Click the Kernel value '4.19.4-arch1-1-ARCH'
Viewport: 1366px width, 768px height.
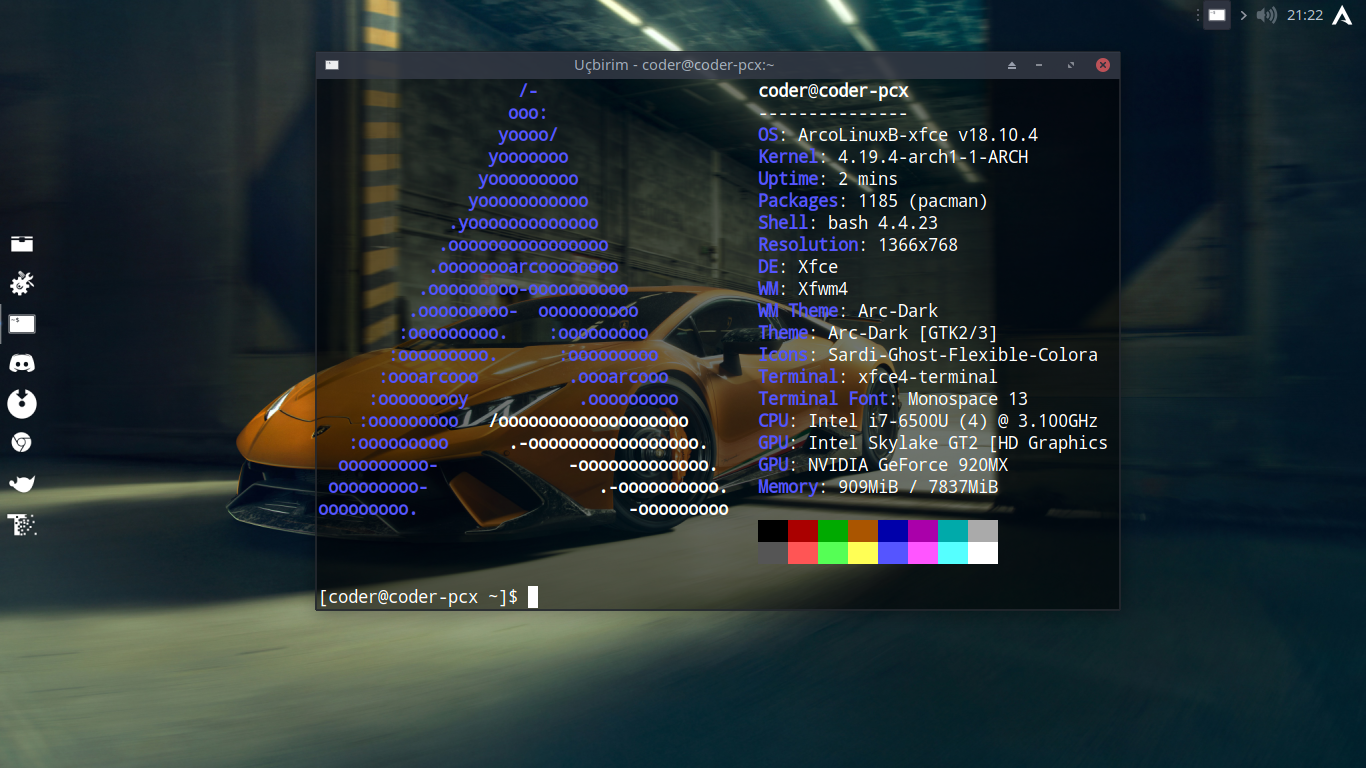(933, 157)
